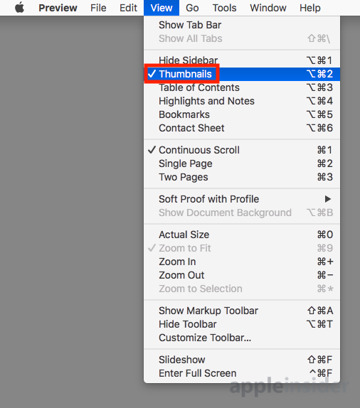Choose Show Tab Bar

[x=242, y=25]
